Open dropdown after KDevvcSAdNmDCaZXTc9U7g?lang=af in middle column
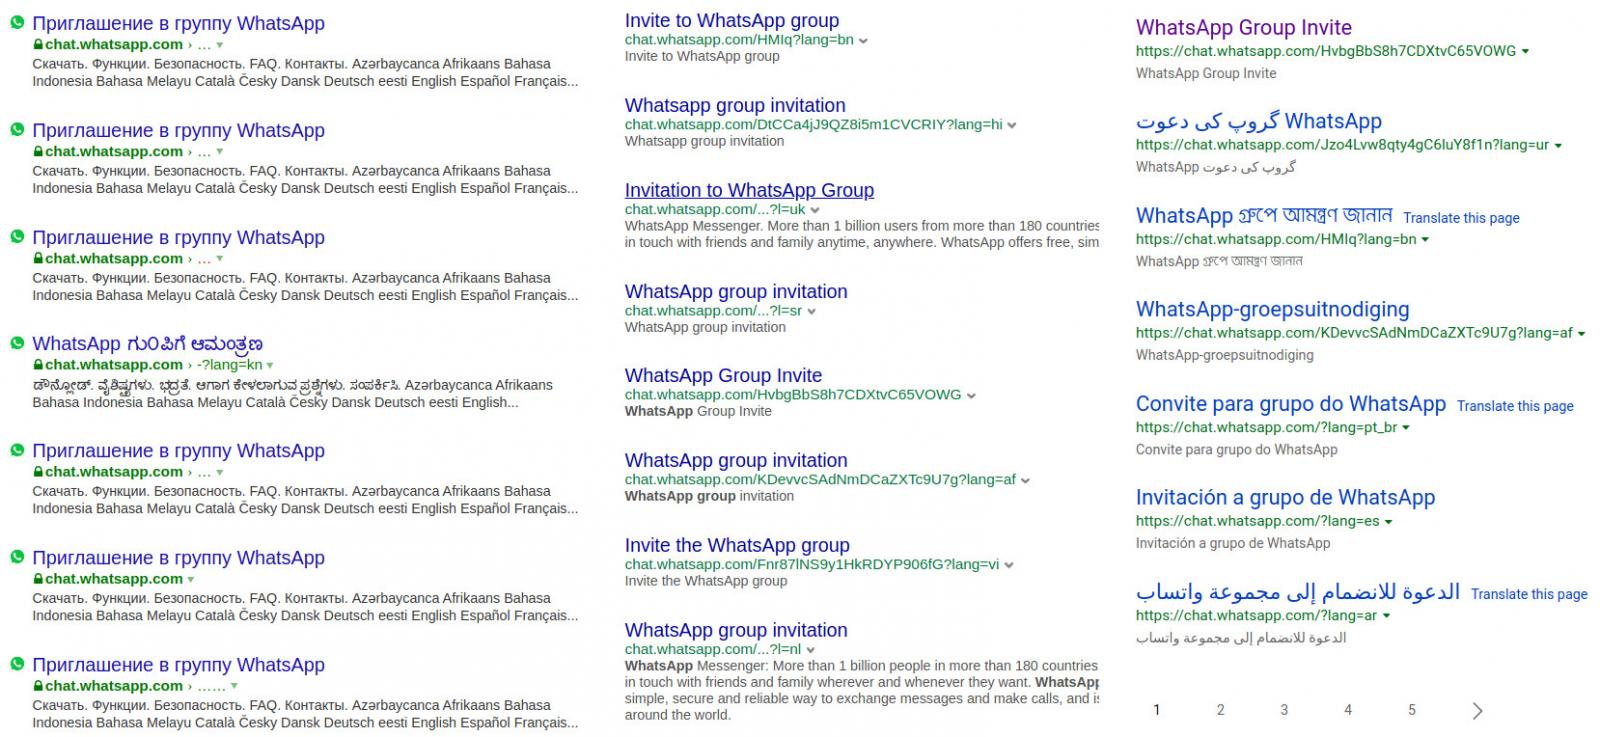Image resolution: width=1600 pixels, height=737 pixels. [1025, 481]
